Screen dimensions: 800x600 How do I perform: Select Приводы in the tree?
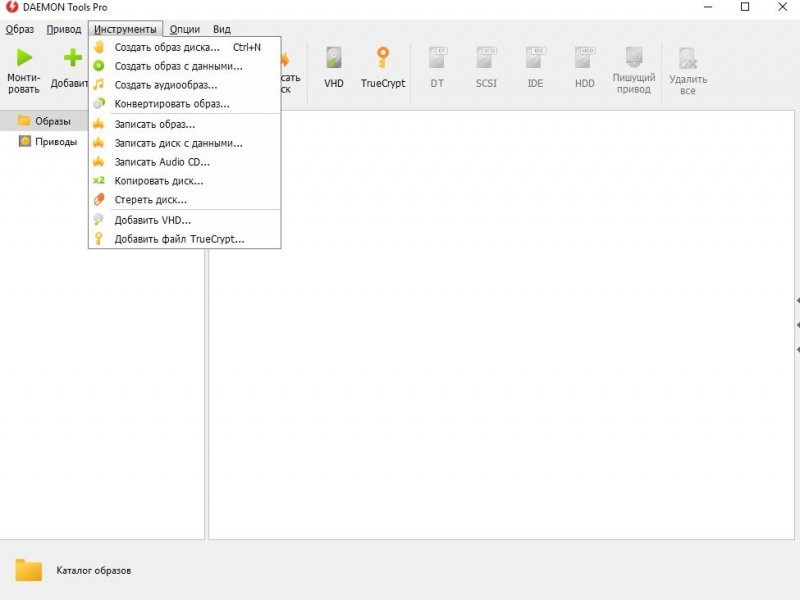[56, 141]
